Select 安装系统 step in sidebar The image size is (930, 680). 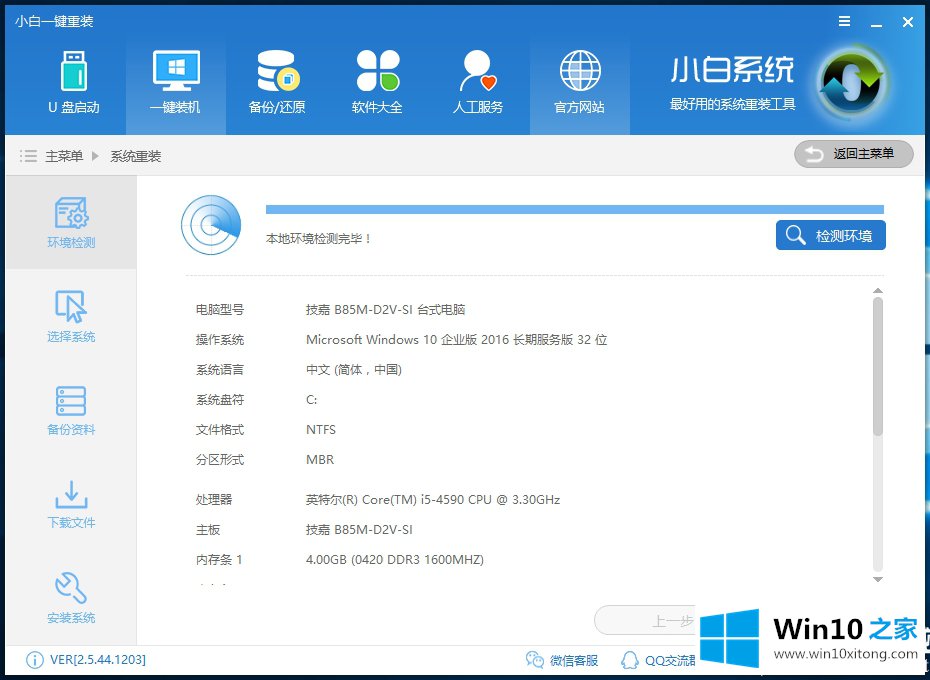pyautogui.click(x=71, y=598)
